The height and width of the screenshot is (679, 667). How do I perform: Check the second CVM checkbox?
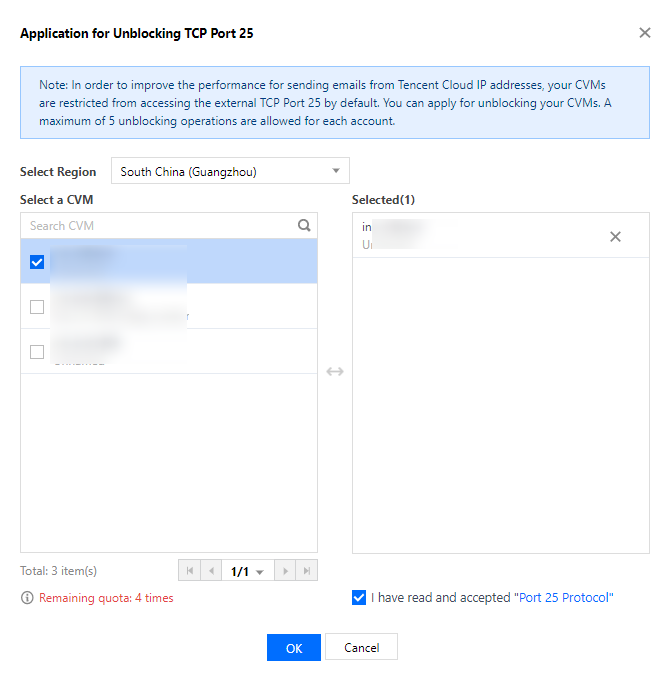(37, 307)
